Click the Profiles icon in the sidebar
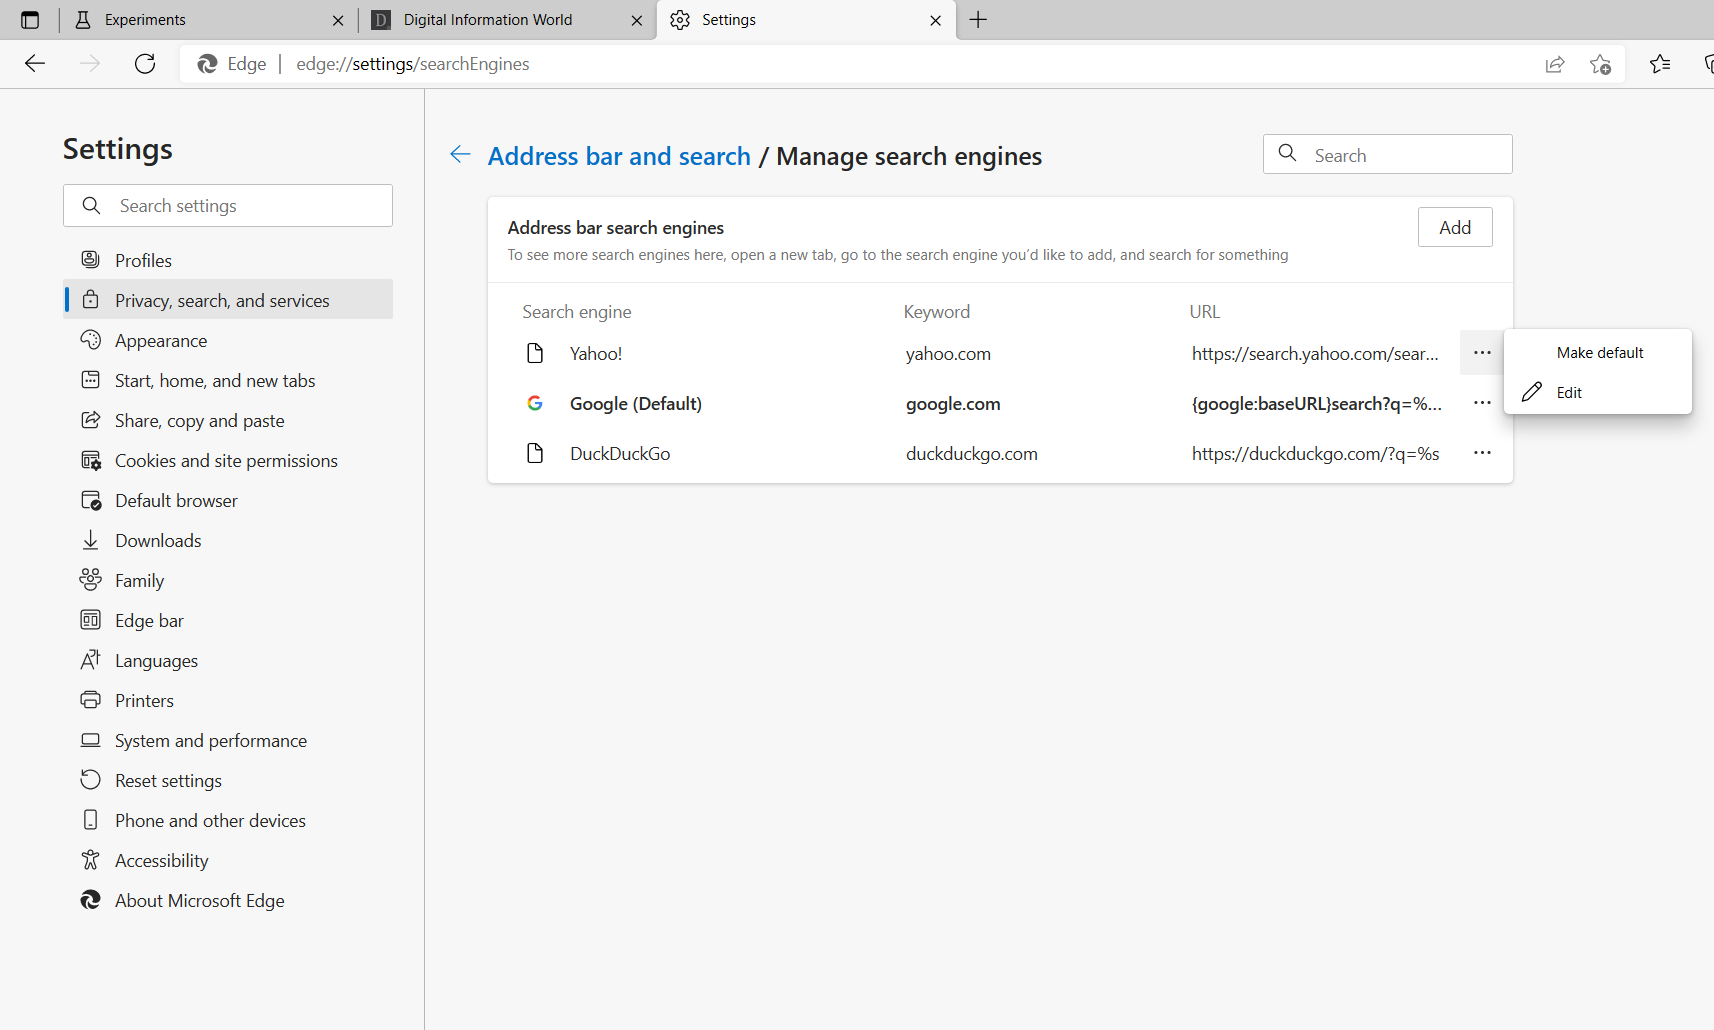Viewport: 1714px width, 1030px height. [x=91, y=260]
